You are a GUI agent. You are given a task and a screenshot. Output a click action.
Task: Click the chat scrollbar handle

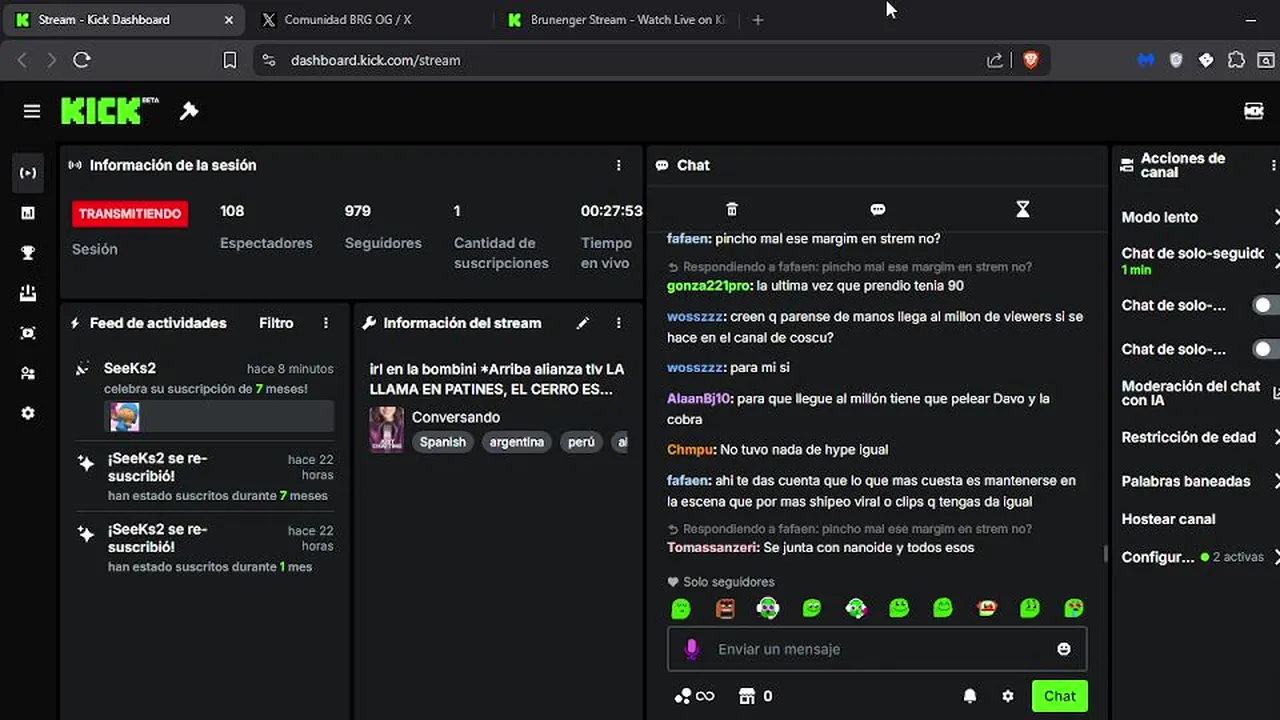[1105, 553]
